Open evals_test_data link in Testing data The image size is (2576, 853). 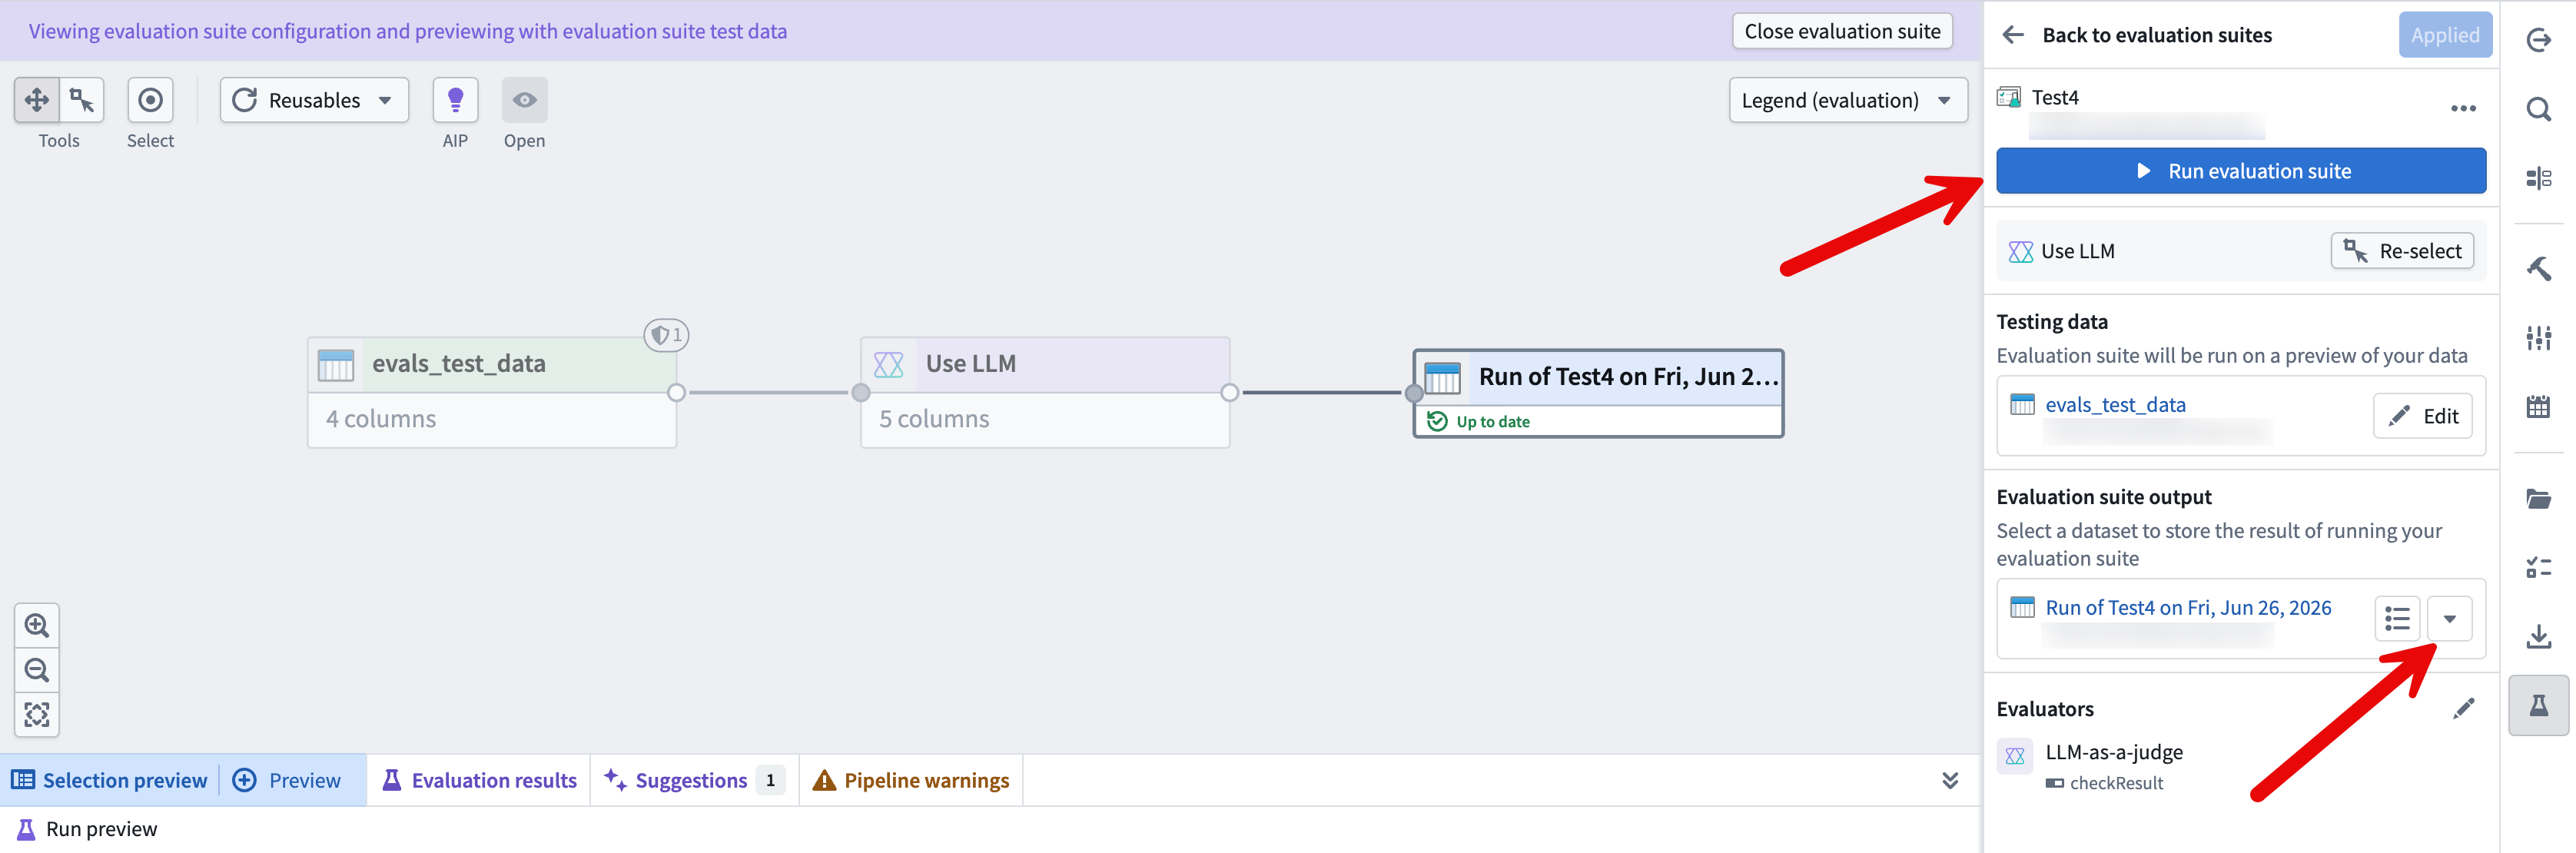[2114, 405]
